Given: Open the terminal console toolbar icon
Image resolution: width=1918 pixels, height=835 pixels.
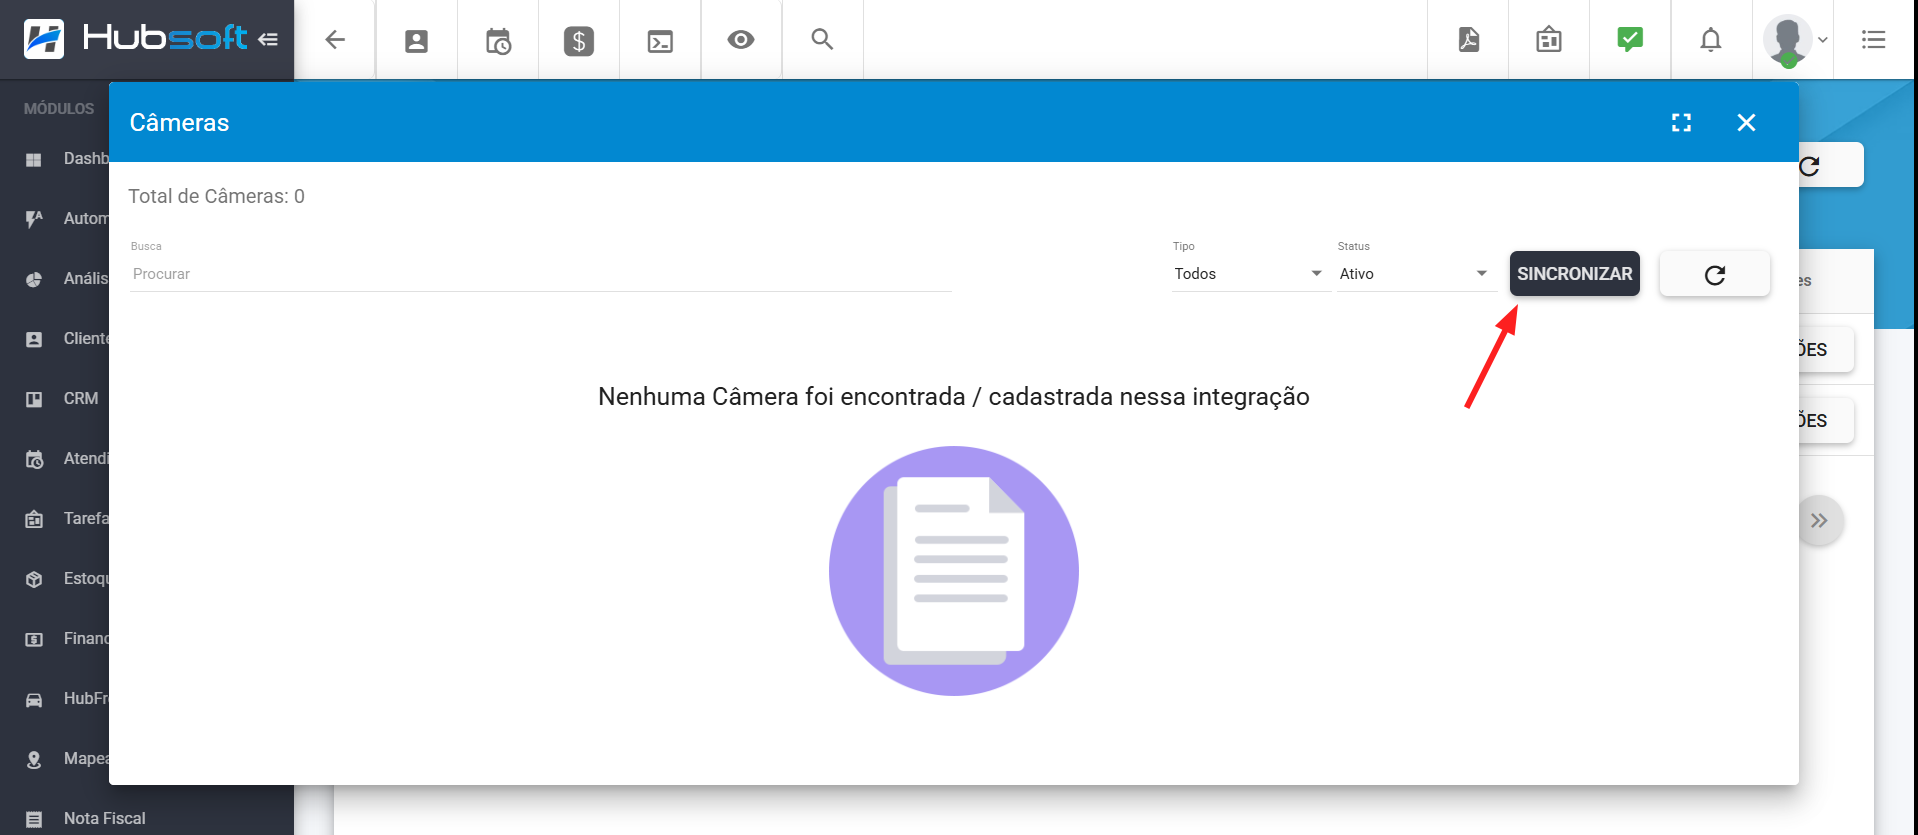Looking at the screenshot, I should click(x=660, y=41).
